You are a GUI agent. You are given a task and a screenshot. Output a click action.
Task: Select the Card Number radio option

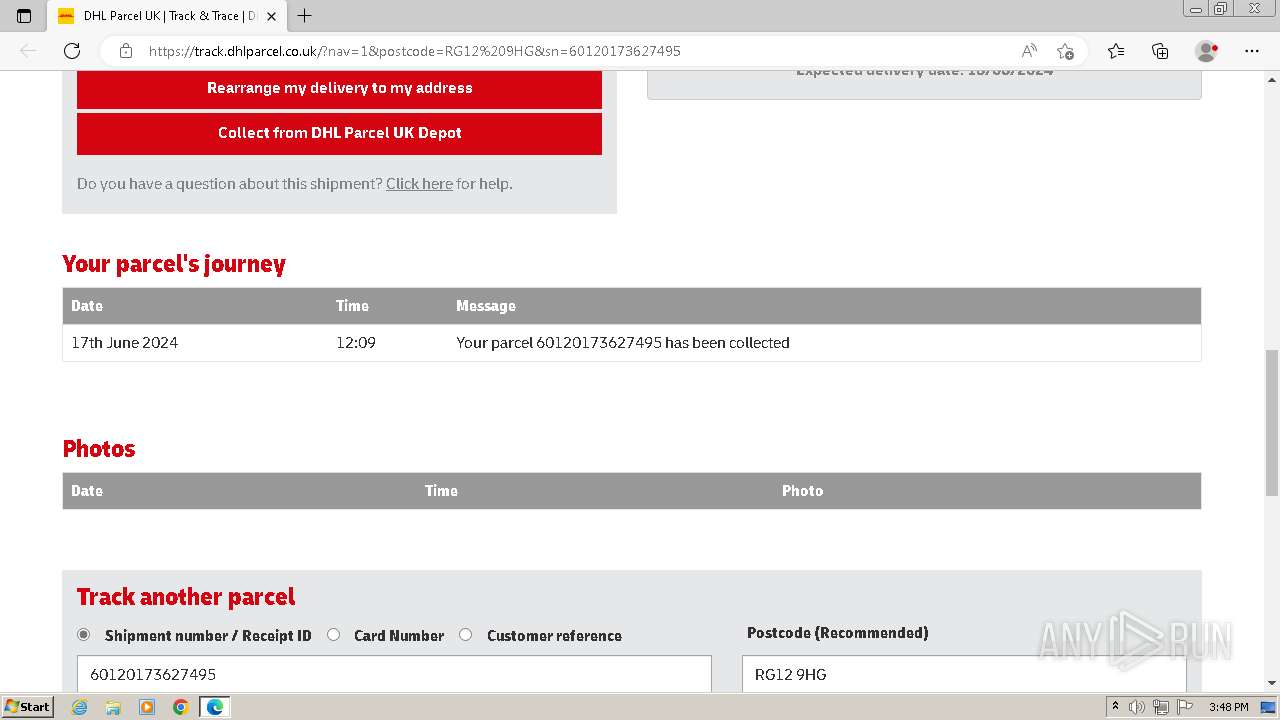(x=334, y=635)
